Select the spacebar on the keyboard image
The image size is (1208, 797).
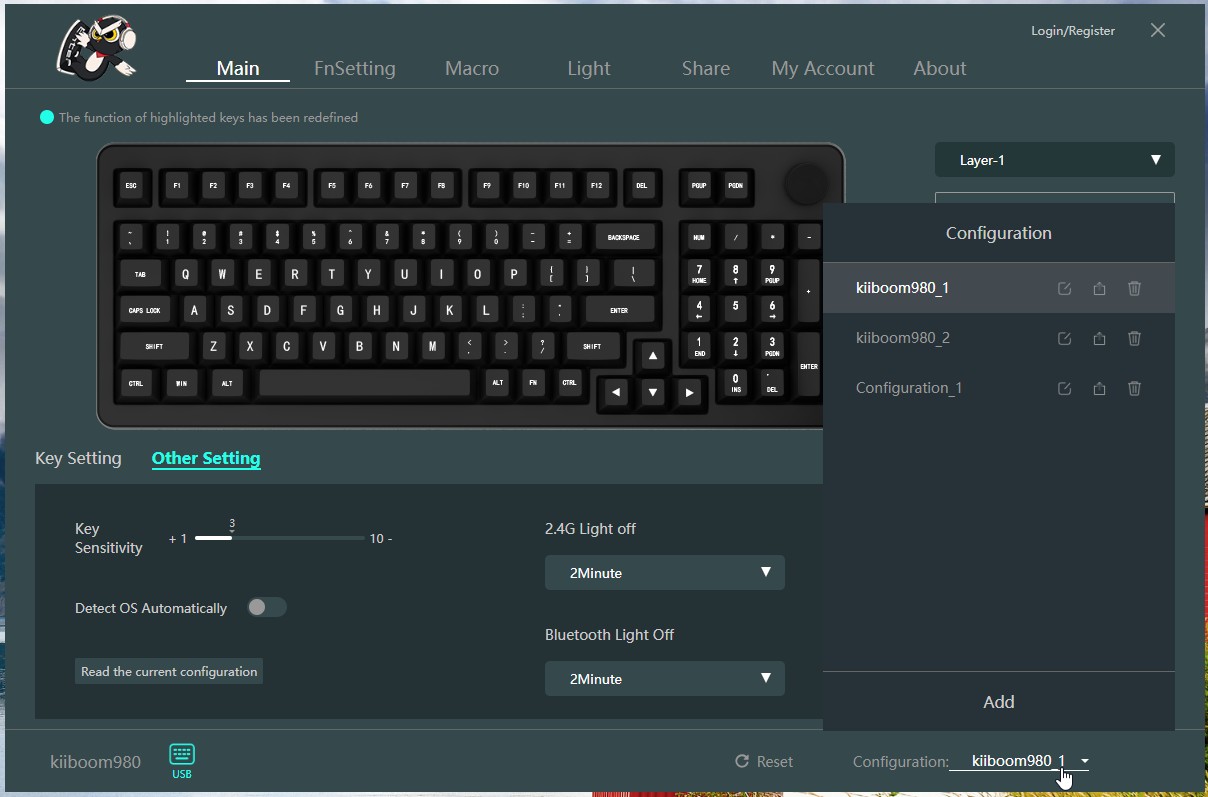pyautogui.click(x=365, y=383)
